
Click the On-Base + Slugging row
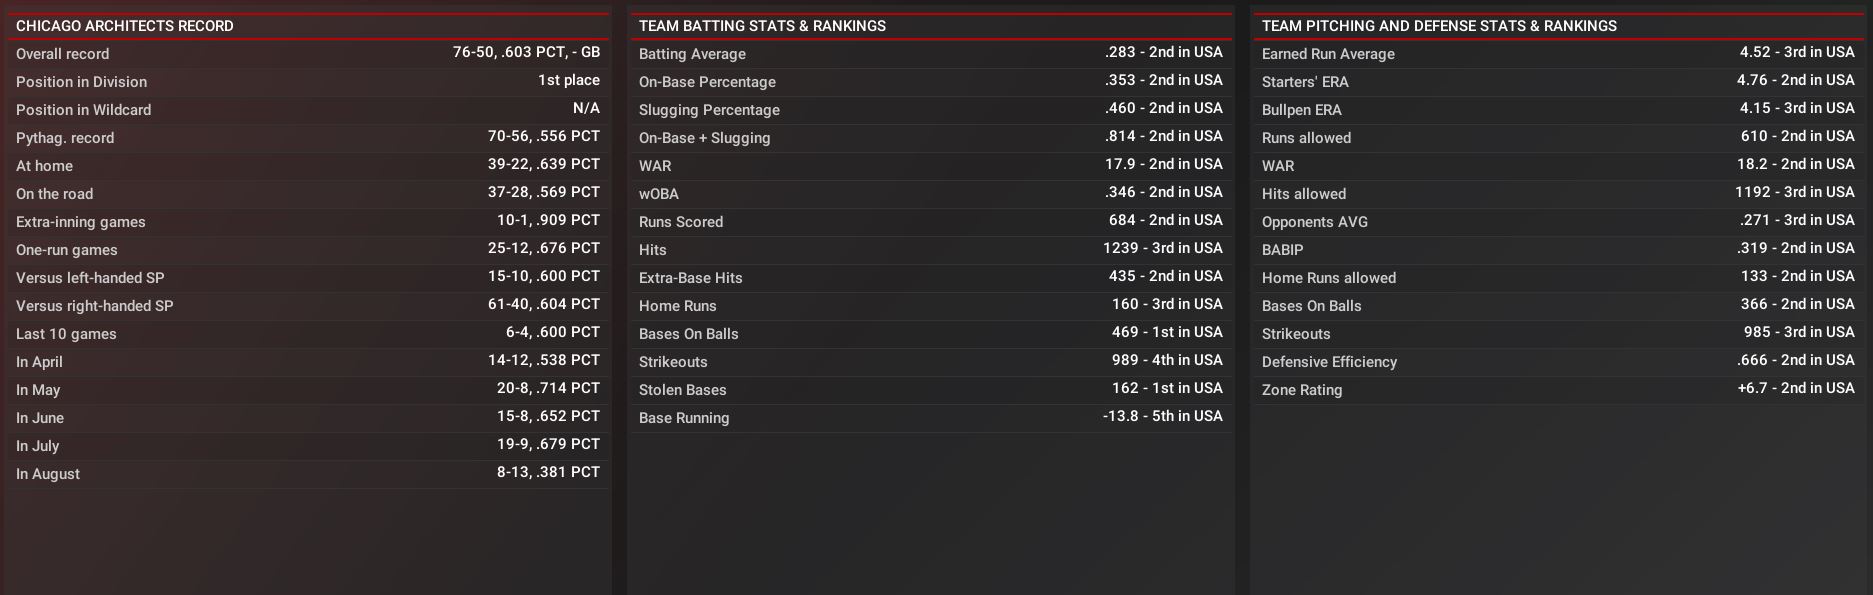click(930, 138)
